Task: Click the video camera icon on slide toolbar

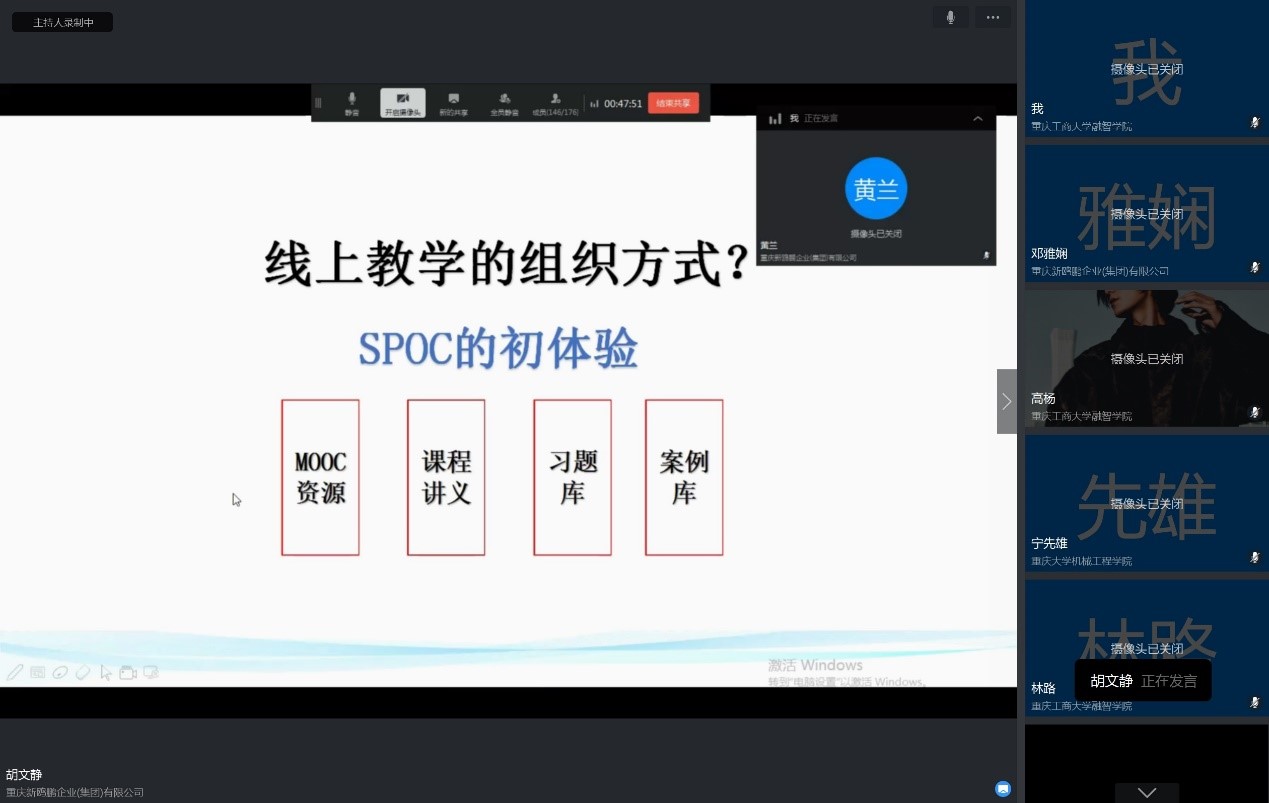Action: click(128, 673)
